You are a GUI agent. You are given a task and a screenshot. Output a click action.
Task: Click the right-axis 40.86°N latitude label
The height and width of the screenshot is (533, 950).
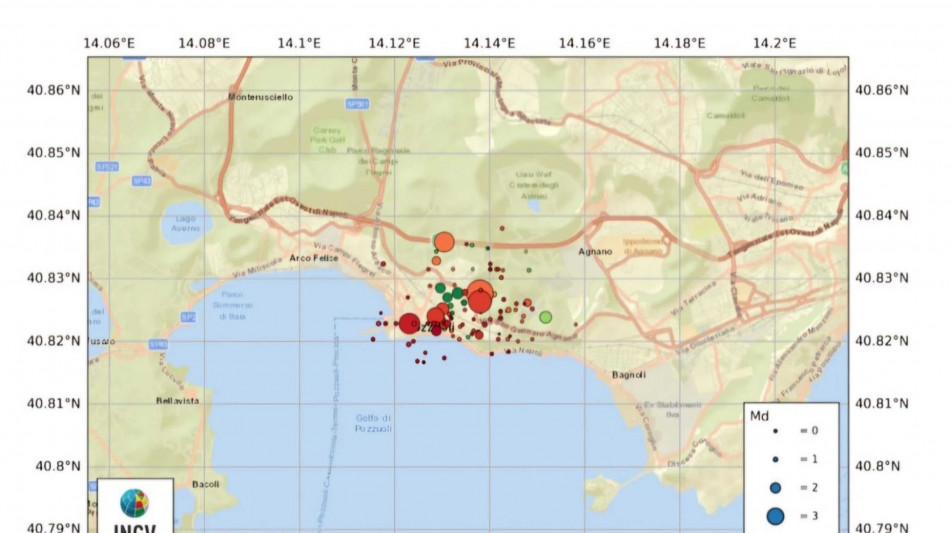pyautogui.click(x=882, y=90)
